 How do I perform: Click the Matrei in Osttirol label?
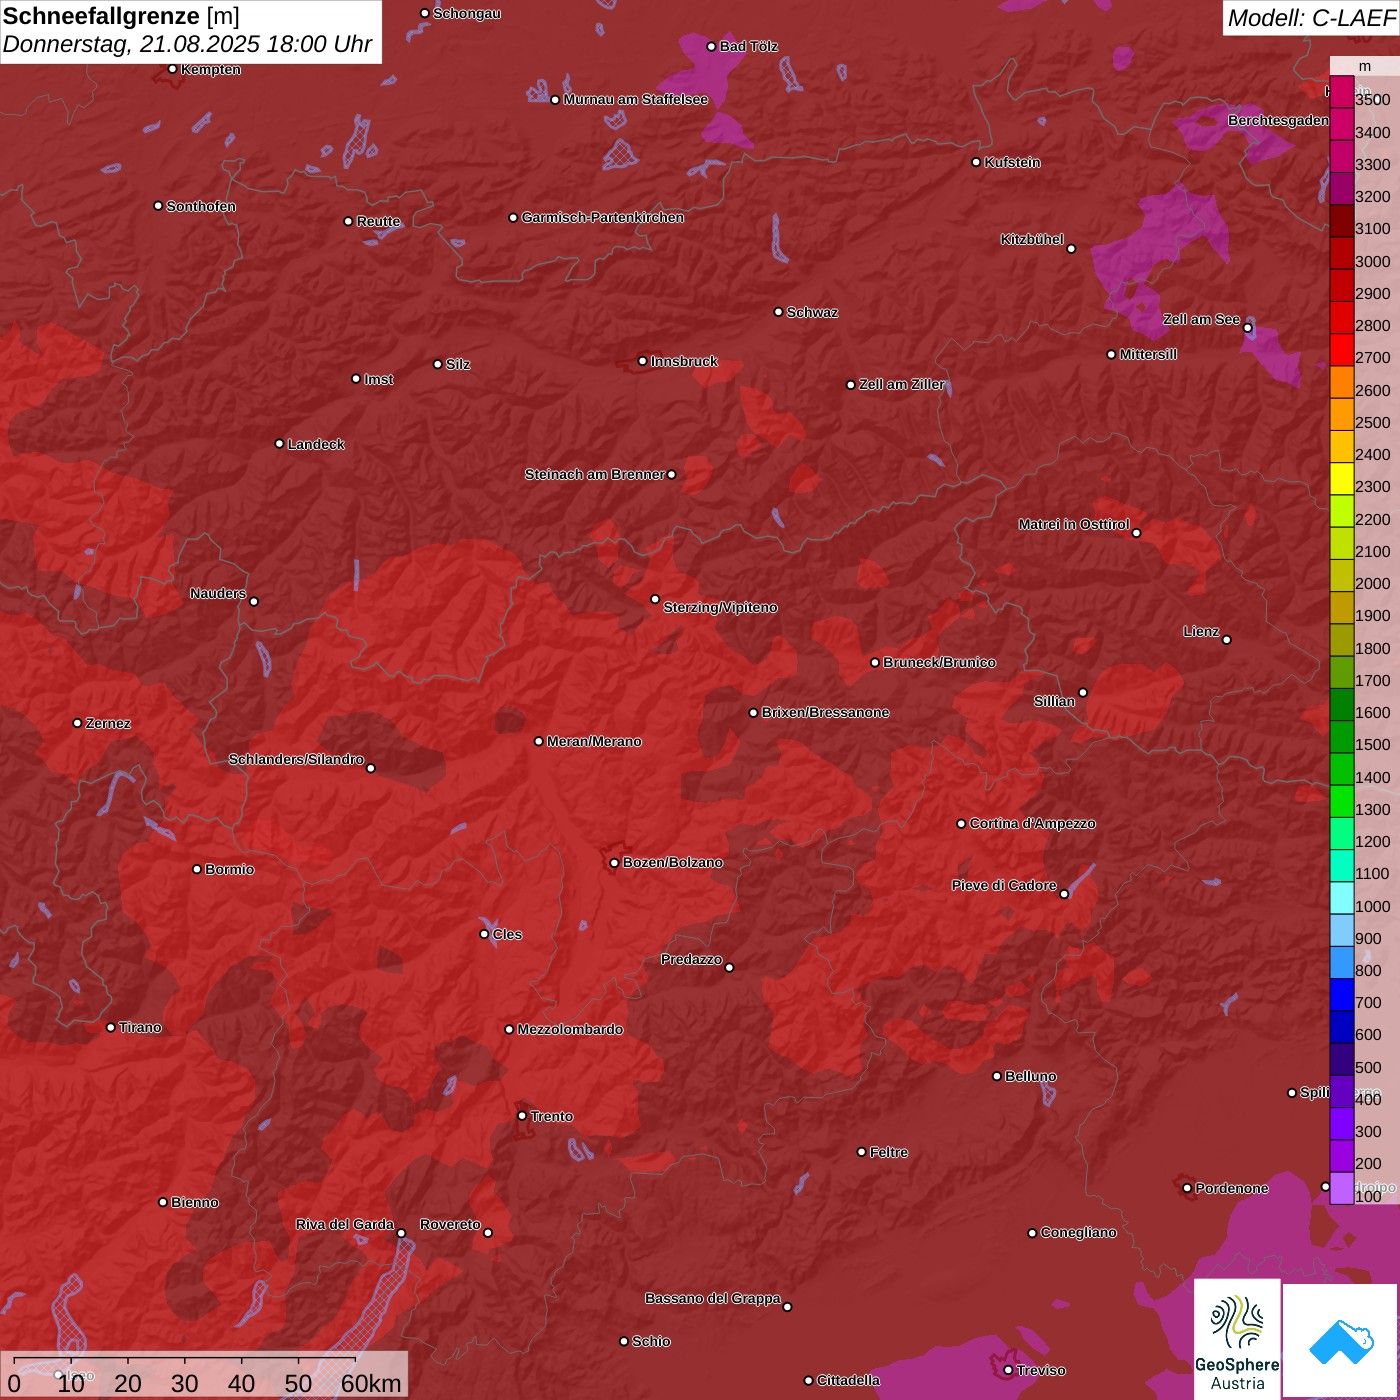[x=1074, y=524]
